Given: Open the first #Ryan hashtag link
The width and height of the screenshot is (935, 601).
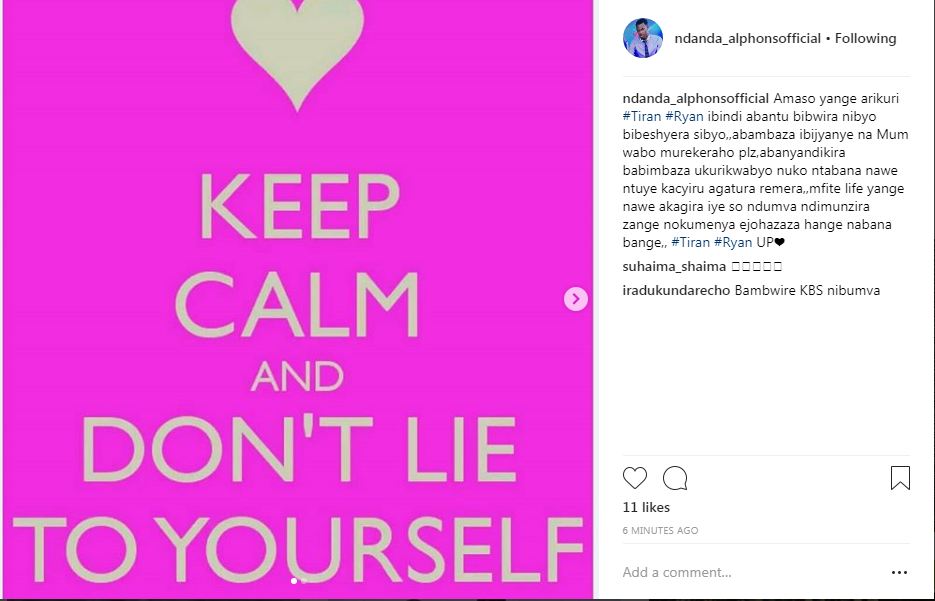Looking at the screenshot, I should 685,116.
